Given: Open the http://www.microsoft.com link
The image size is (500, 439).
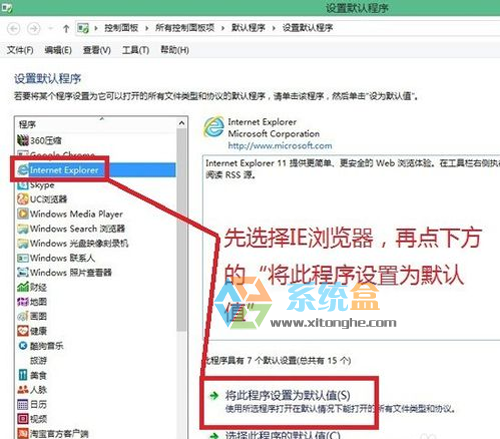Looking at the screenshot, I should [280, 146].
